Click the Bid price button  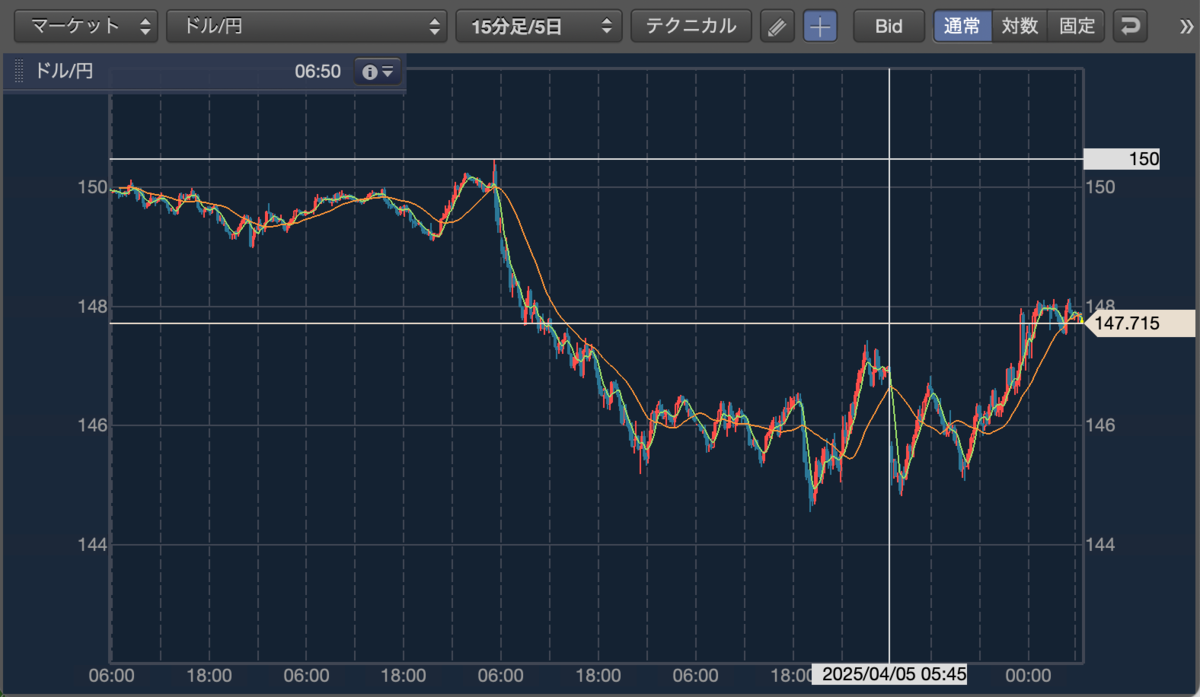click(889, 26)
